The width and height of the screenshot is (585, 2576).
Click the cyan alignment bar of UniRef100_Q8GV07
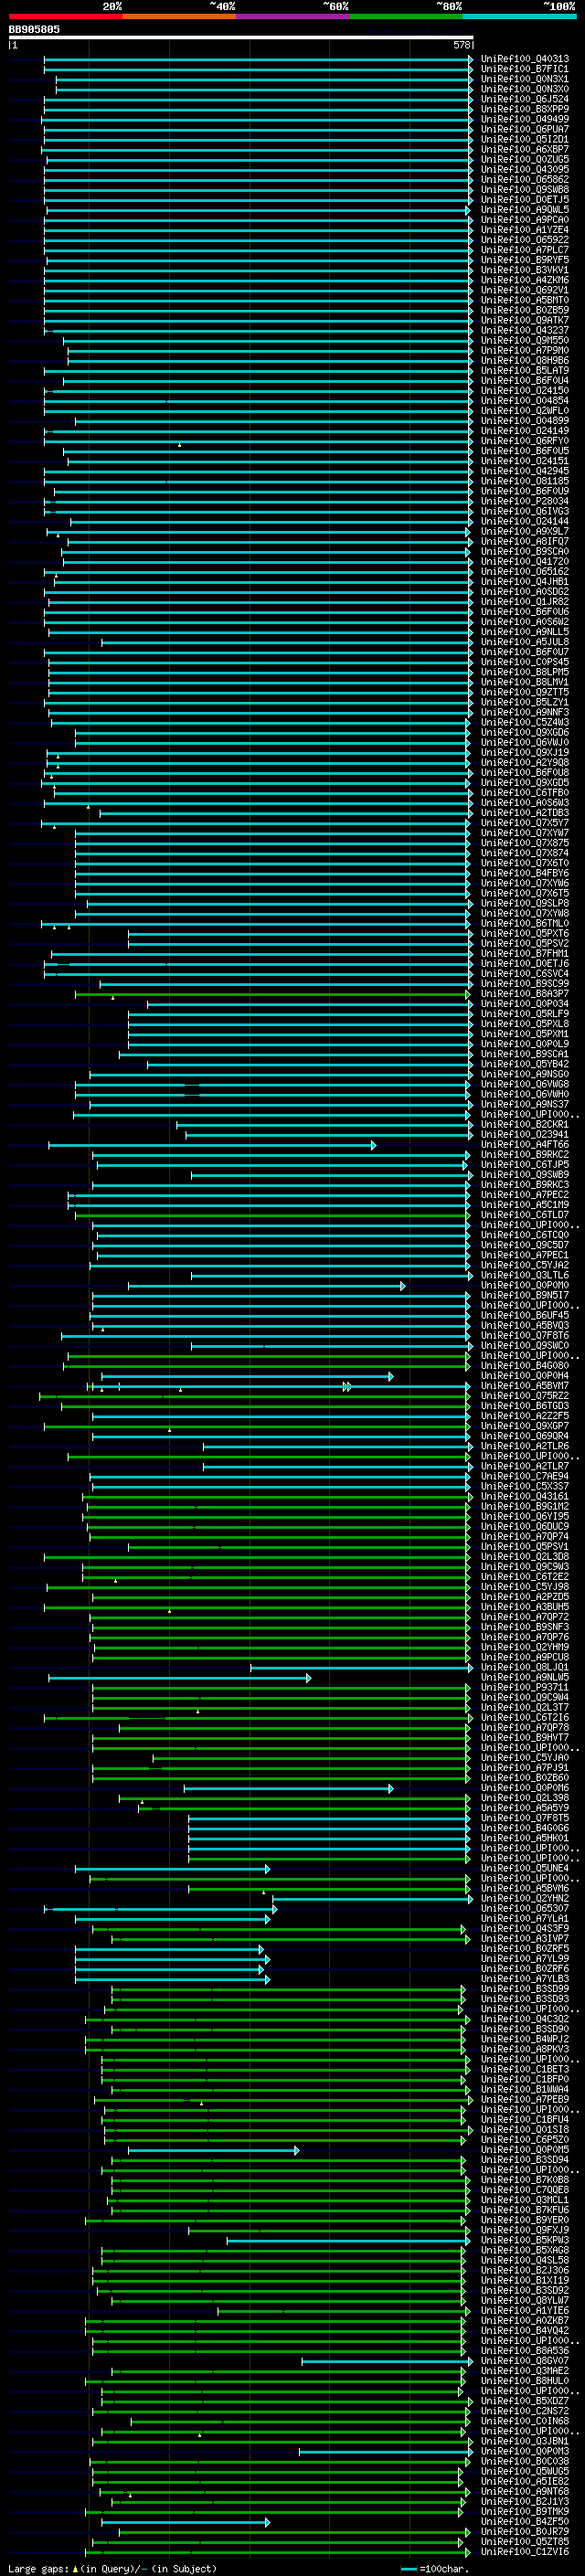(386, 2362)
